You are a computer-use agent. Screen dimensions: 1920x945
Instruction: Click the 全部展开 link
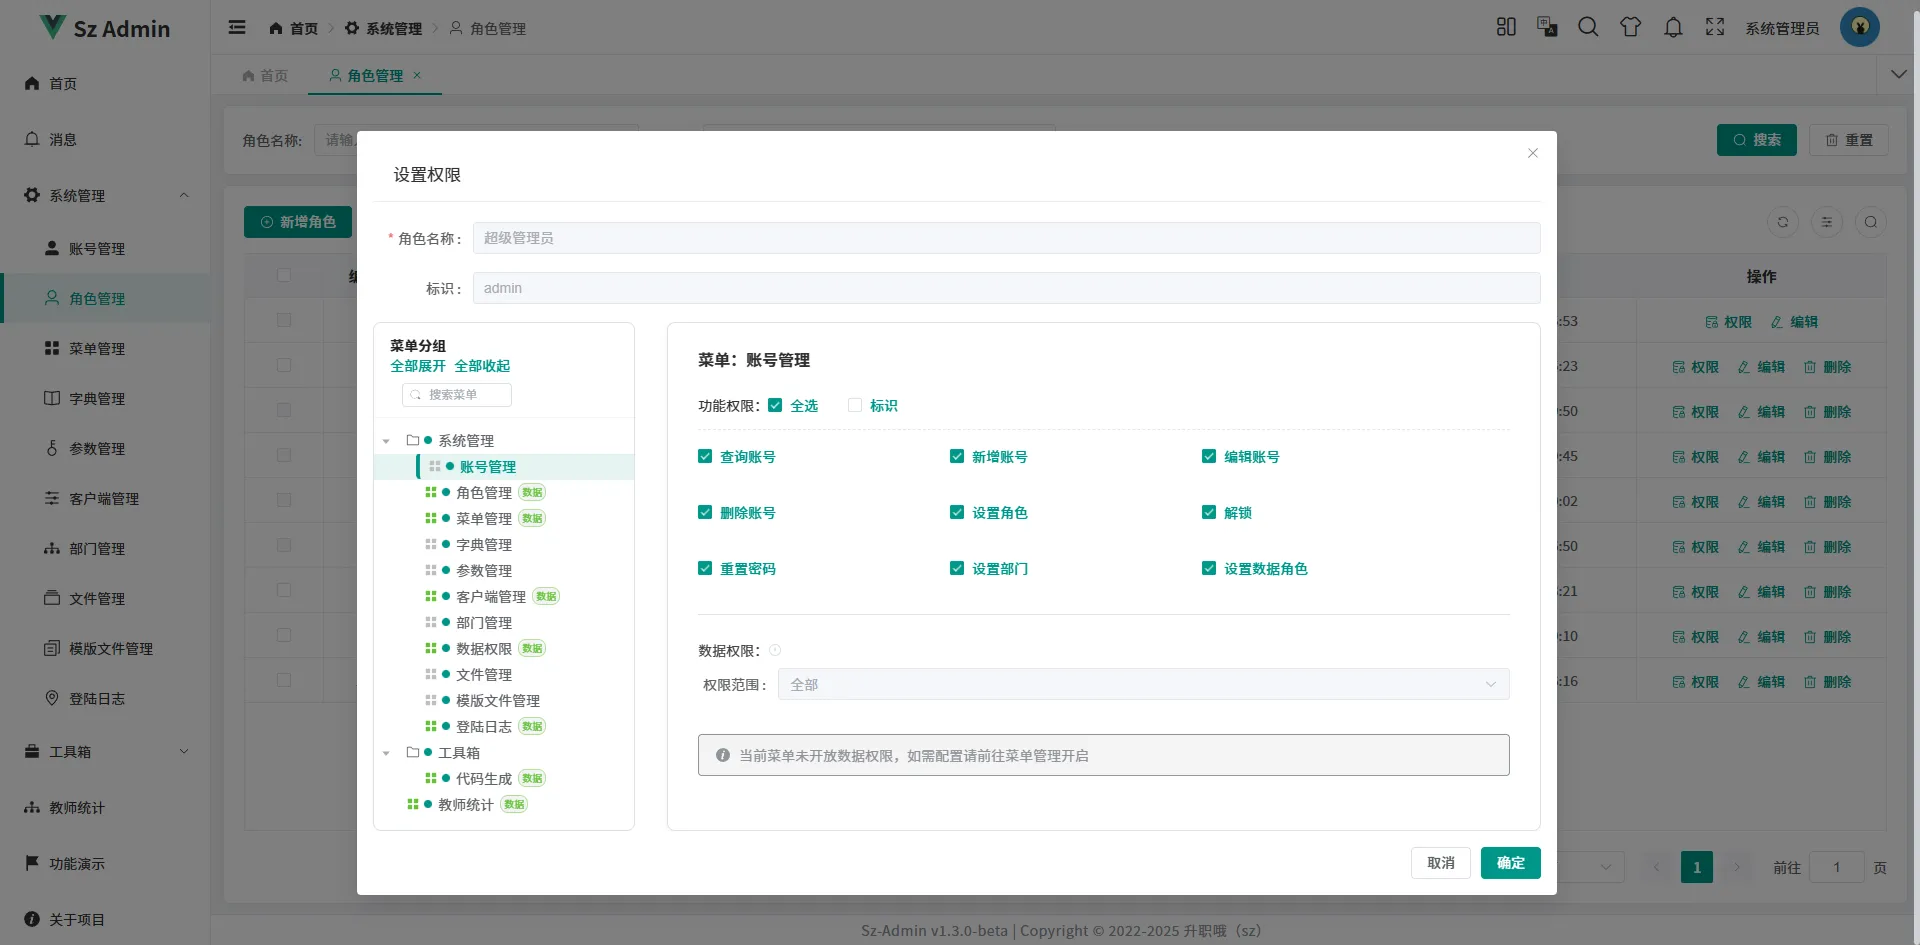click(418, 366)
